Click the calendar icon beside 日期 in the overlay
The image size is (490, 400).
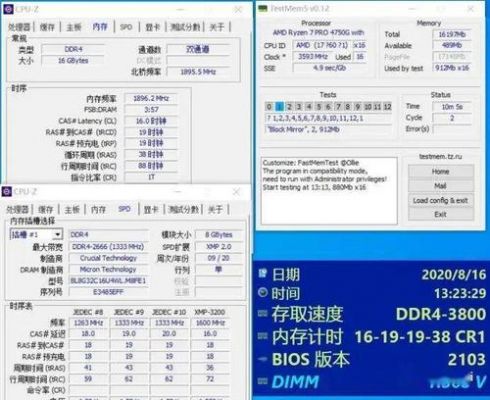pyautogui.click(x=263, y=273)
